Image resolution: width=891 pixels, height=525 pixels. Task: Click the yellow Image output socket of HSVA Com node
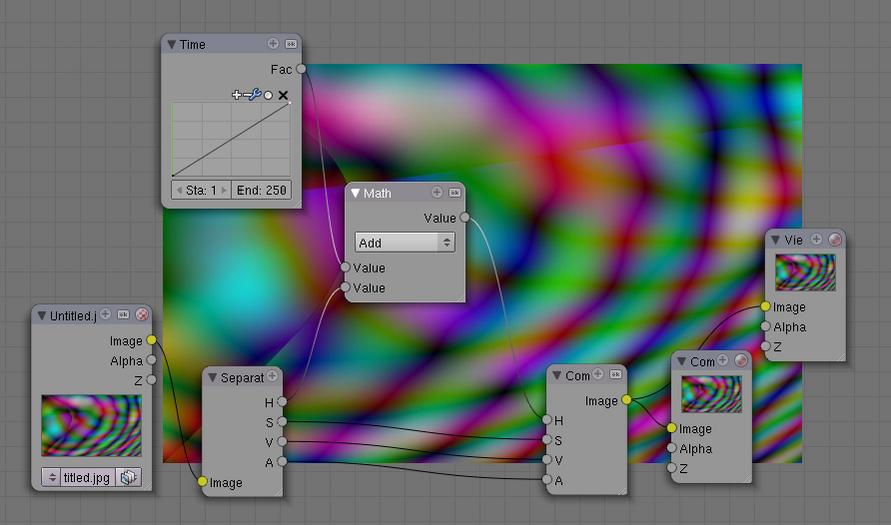626,400
